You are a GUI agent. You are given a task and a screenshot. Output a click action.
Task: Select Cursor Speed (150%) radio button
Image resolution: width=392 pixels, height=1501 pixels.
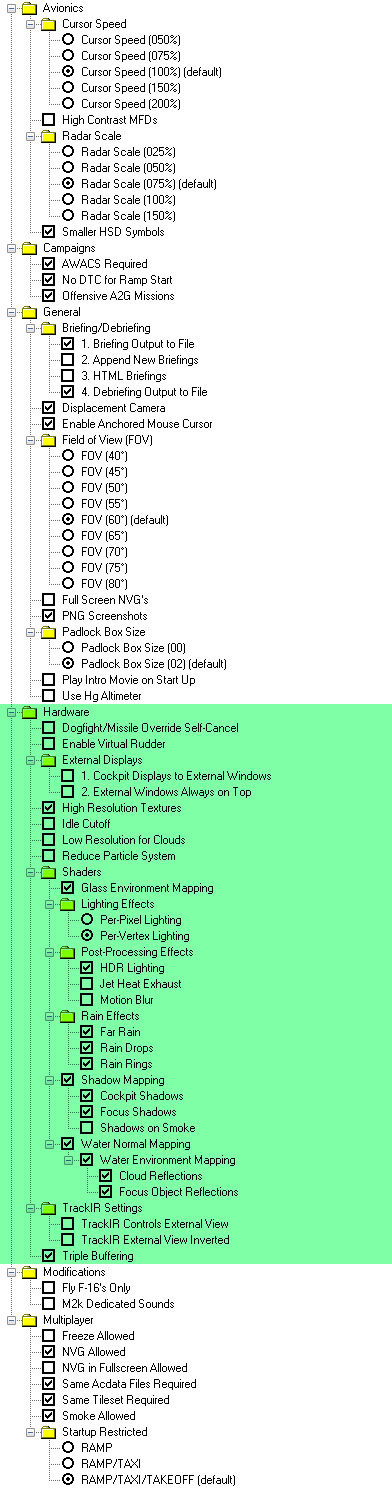pos(68,88)
